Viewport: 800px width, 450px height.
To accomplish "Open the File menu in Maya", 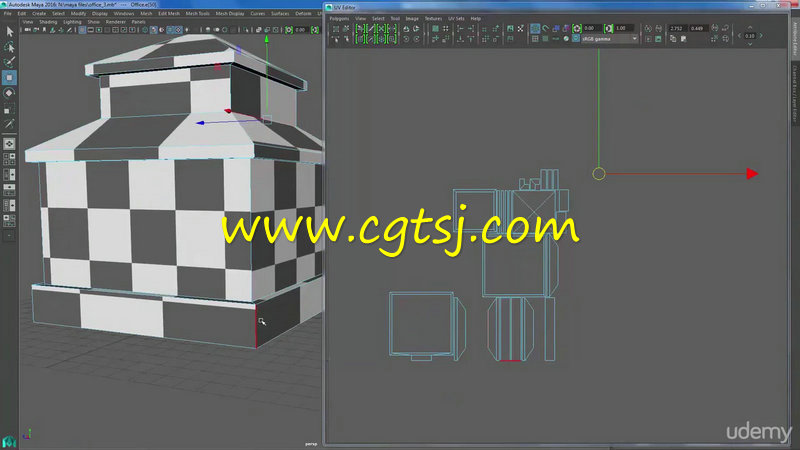I will [7, 13].
